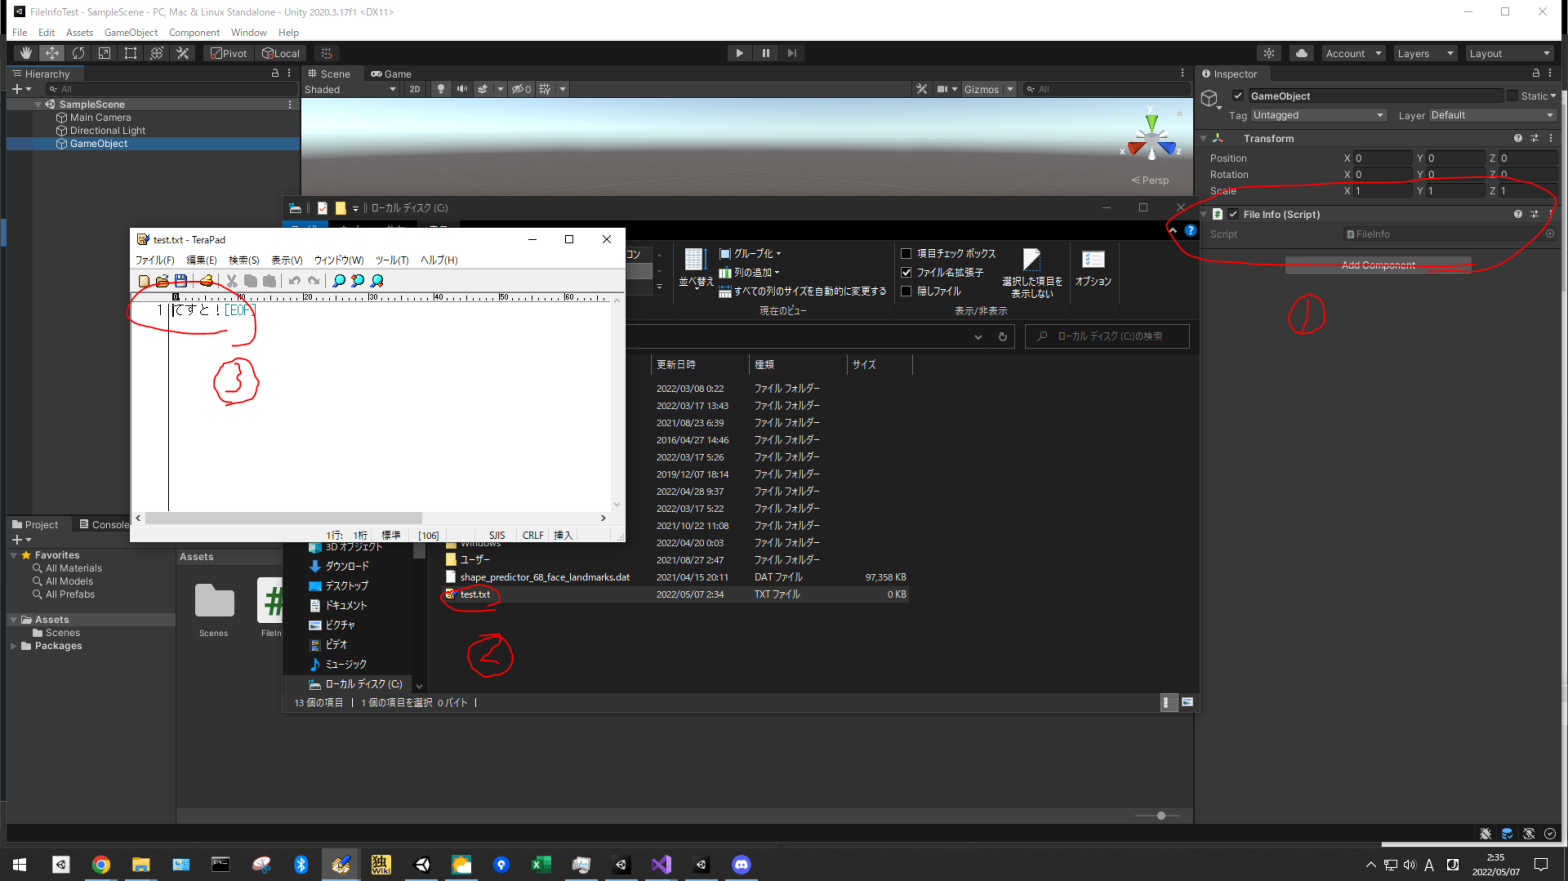This screenshot has height=881, width=1568.
Task: Toggle scene audio speaker icon
Action: 461,89
